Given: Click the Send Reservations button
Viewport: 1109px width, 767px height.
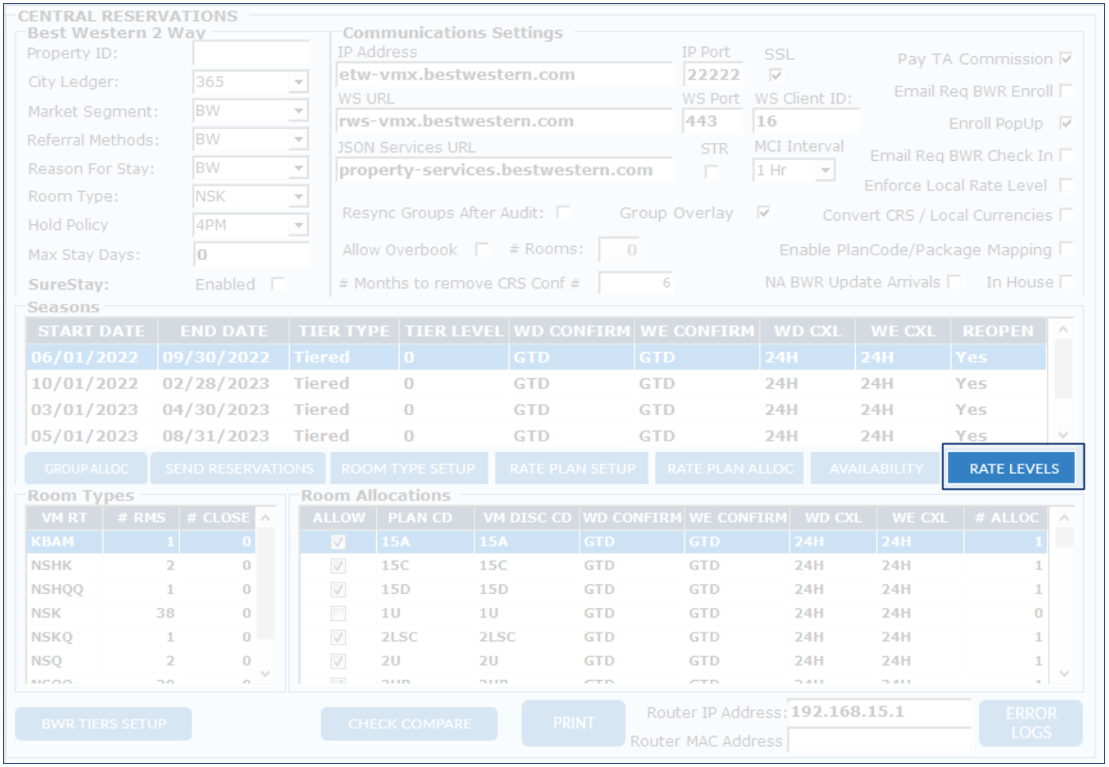Looking at the screenshot, I should 239,468.
